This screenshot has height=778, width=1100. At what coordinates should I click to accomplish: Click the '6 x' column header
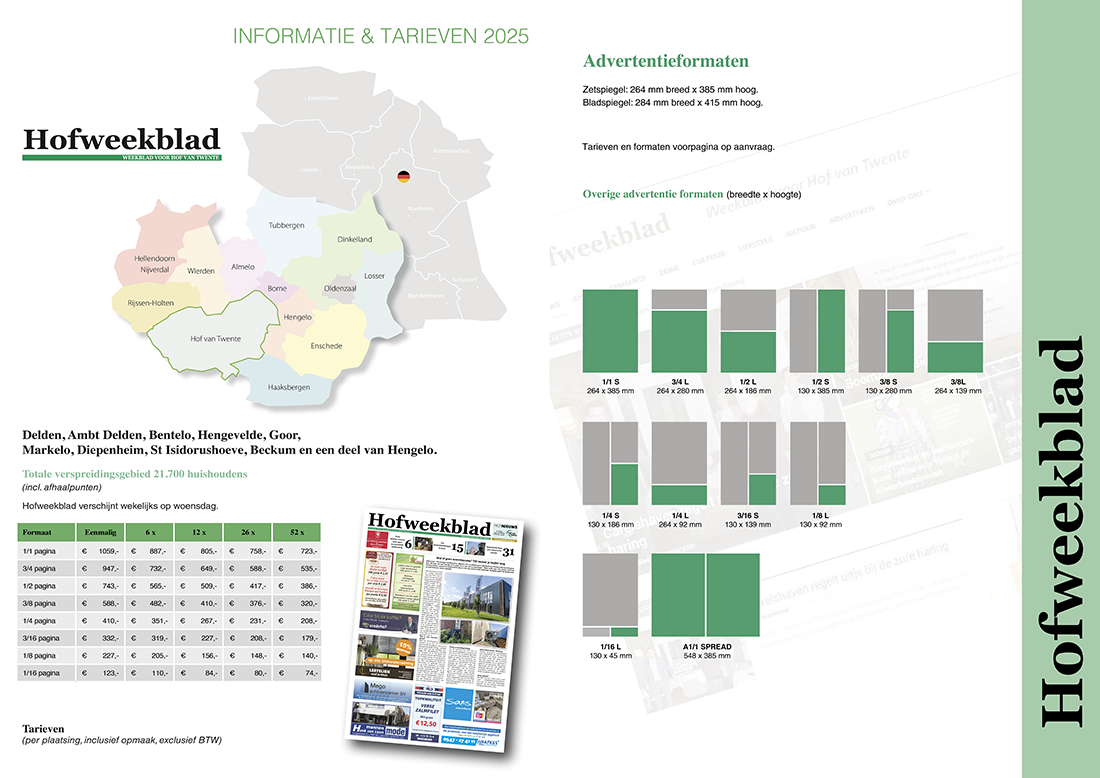[x=149, y=532]
